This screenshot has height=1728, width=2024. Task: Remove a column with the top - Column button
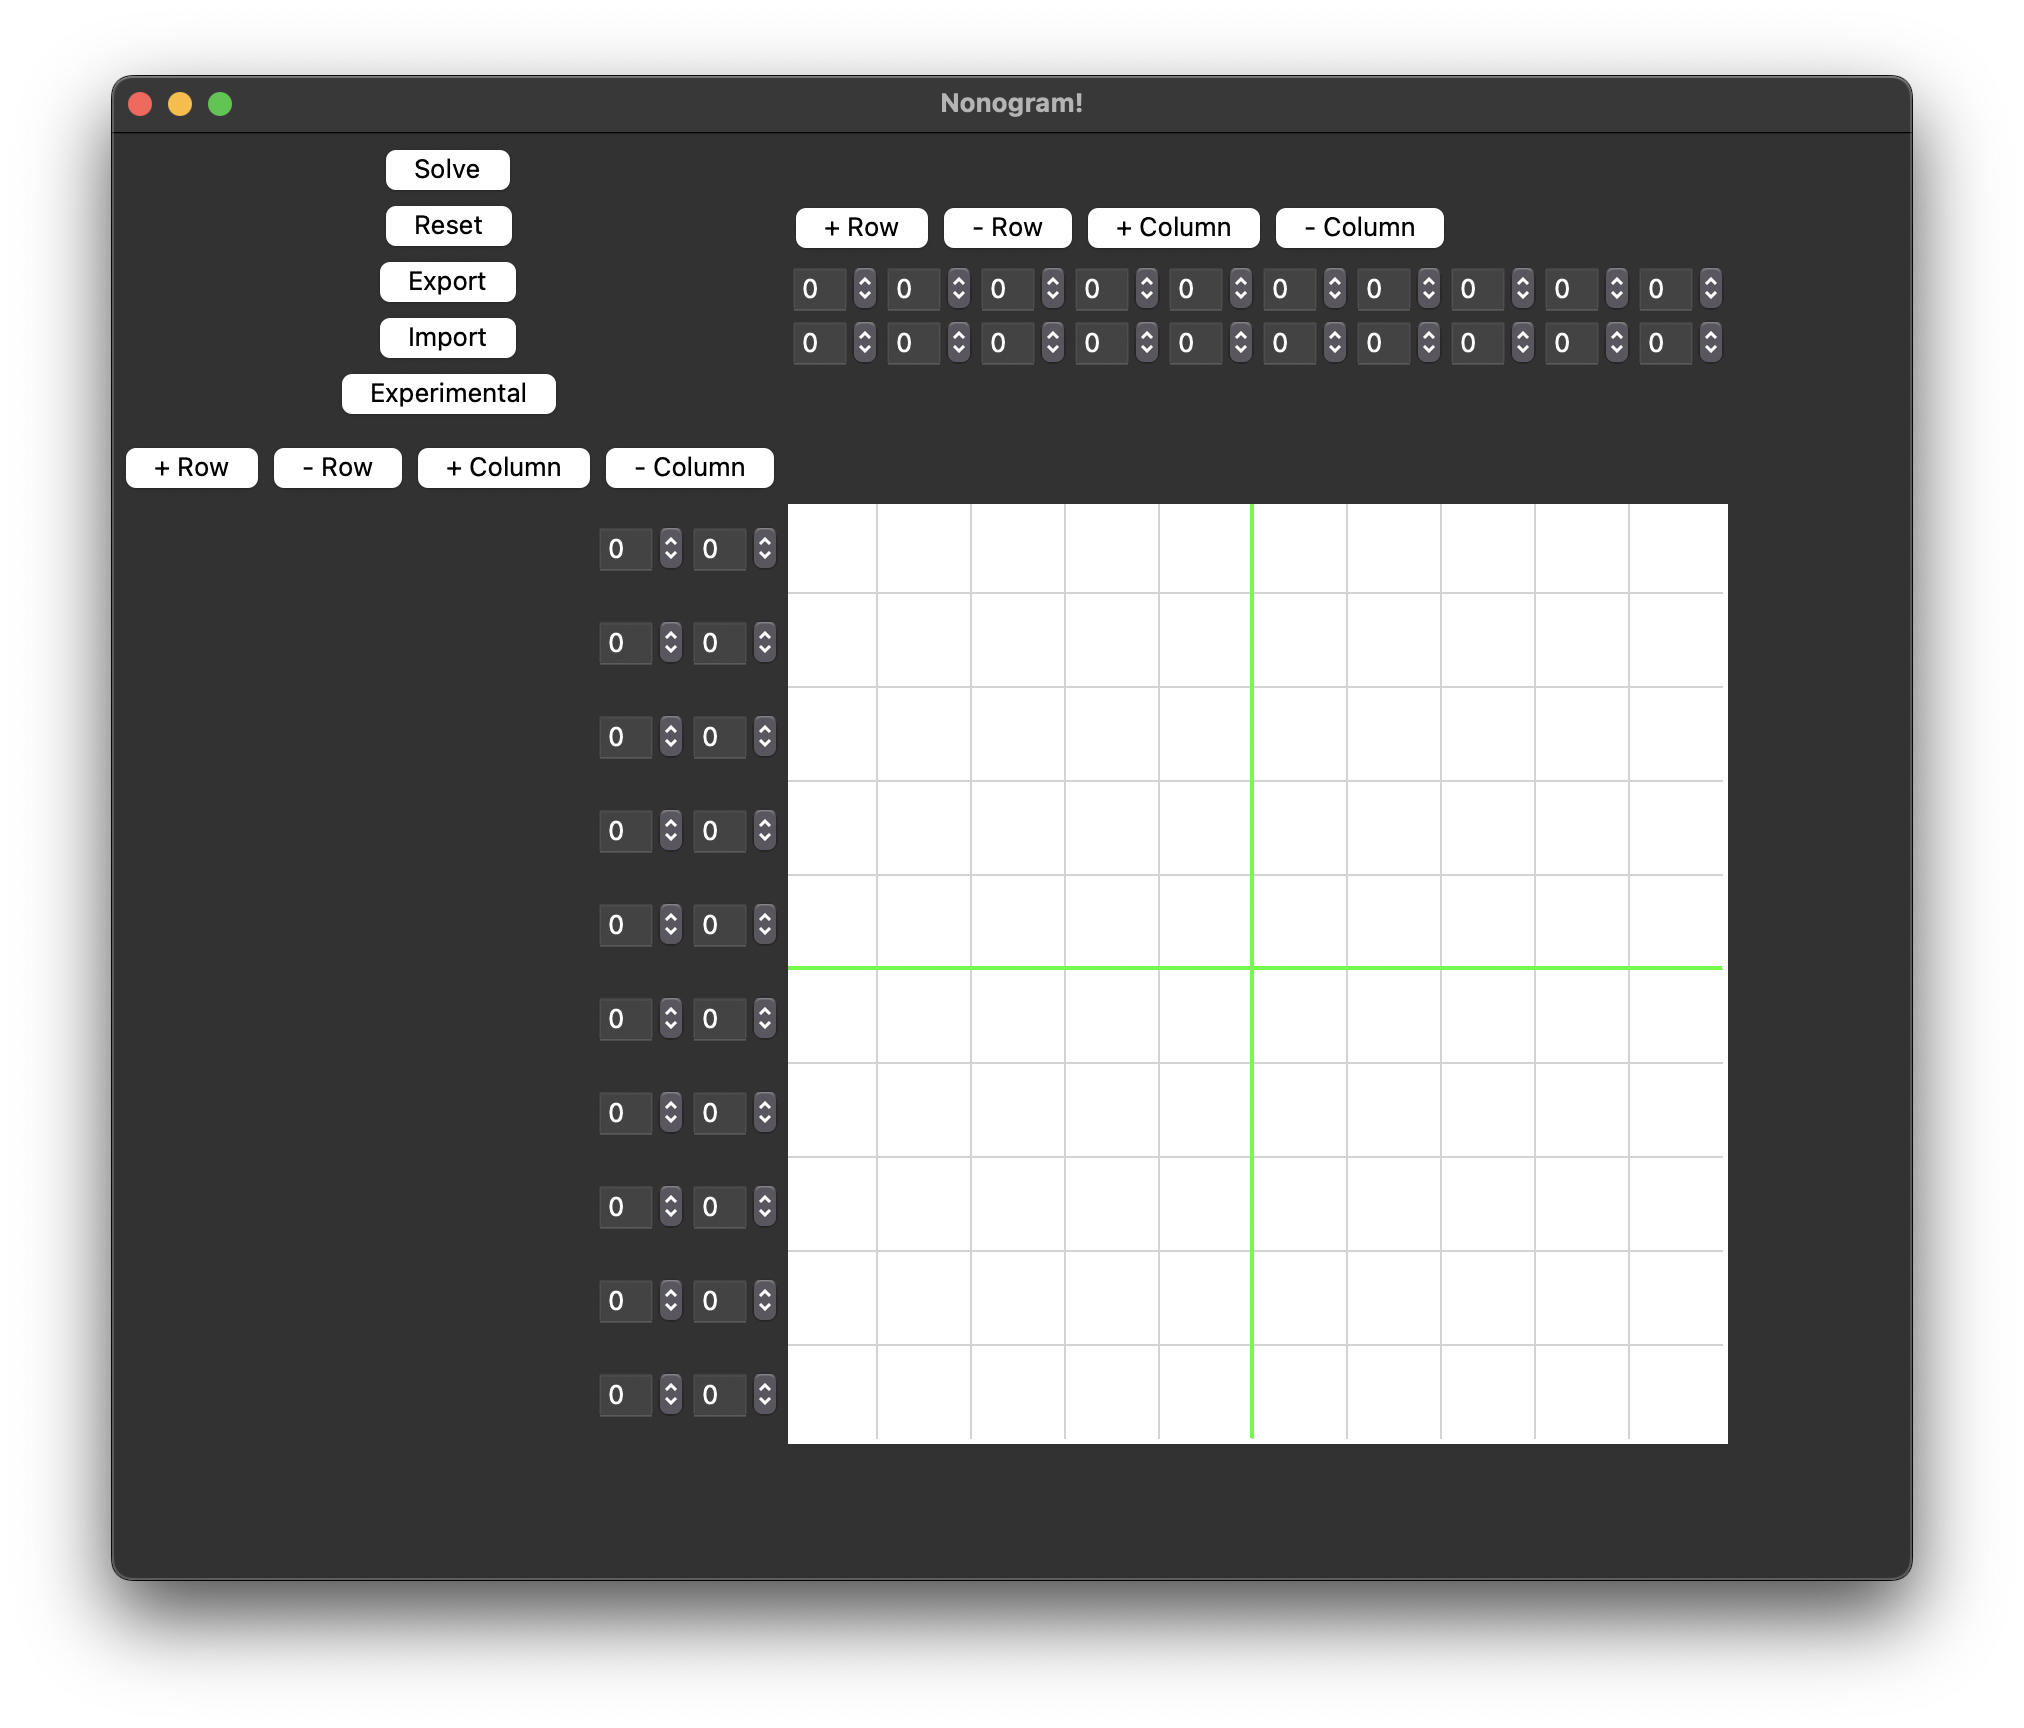click(1358, 227)
